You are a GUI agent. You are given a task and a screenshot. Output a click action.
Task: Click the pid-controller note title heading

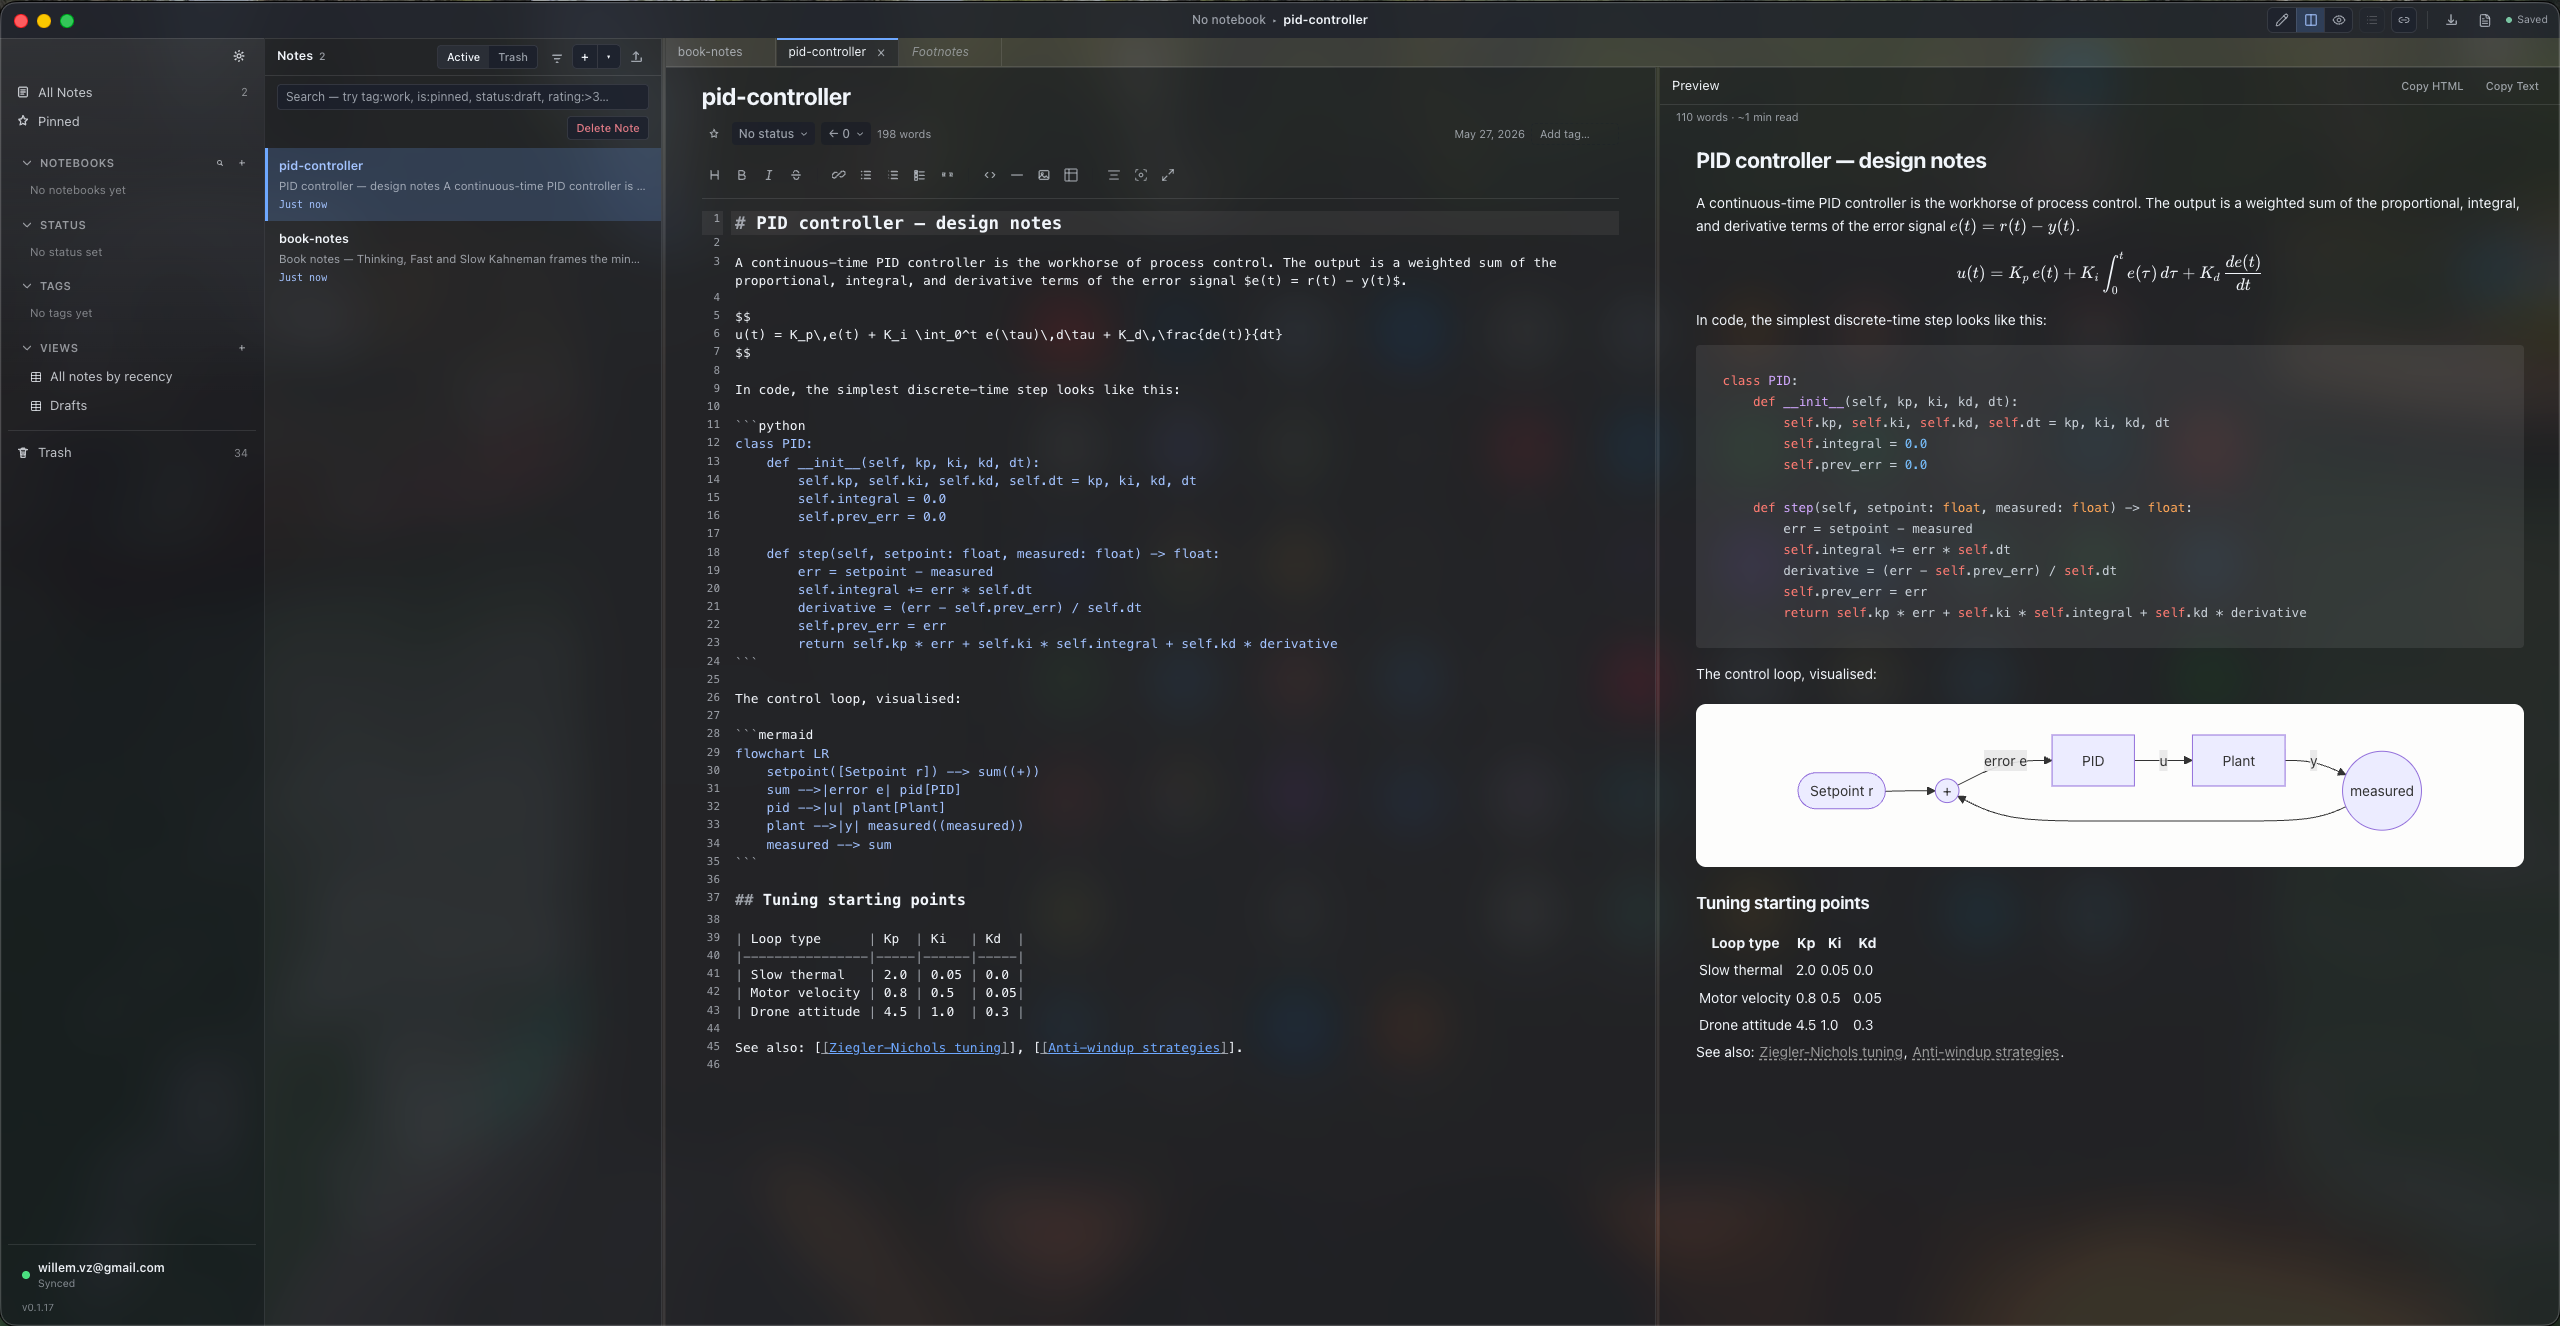(776, 97)
